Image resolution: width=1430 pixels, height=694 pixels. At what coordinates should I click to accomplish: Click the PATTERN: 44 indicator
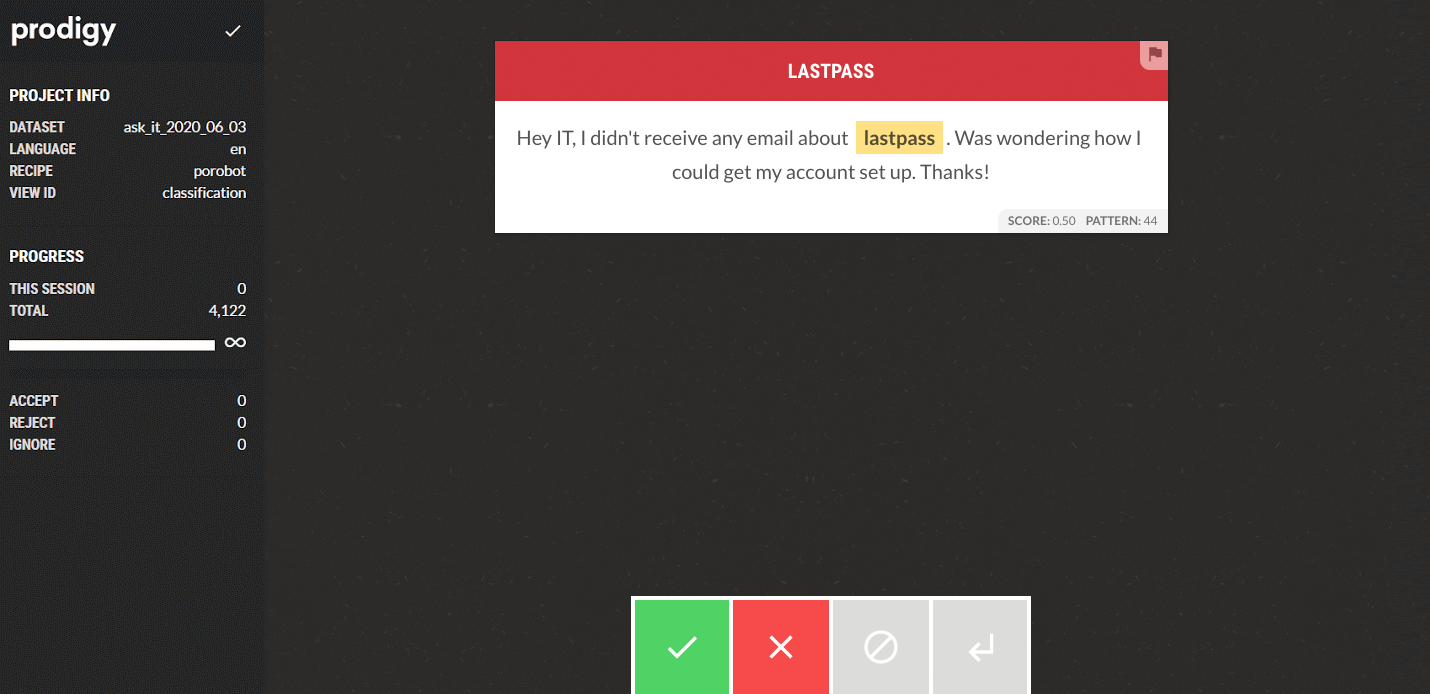tap(1121, 221)
